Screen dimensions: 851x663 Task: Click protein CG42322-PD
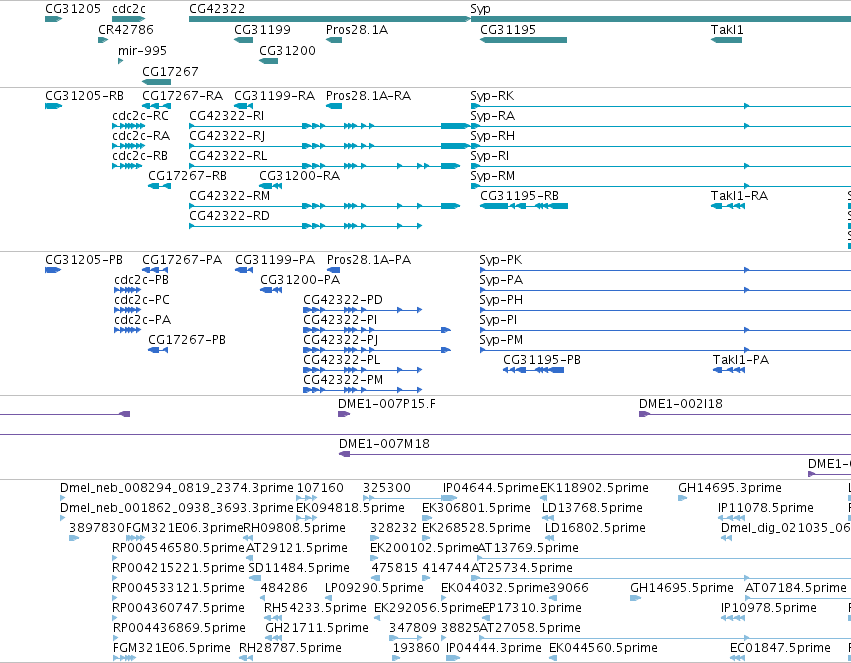[342, 300]
